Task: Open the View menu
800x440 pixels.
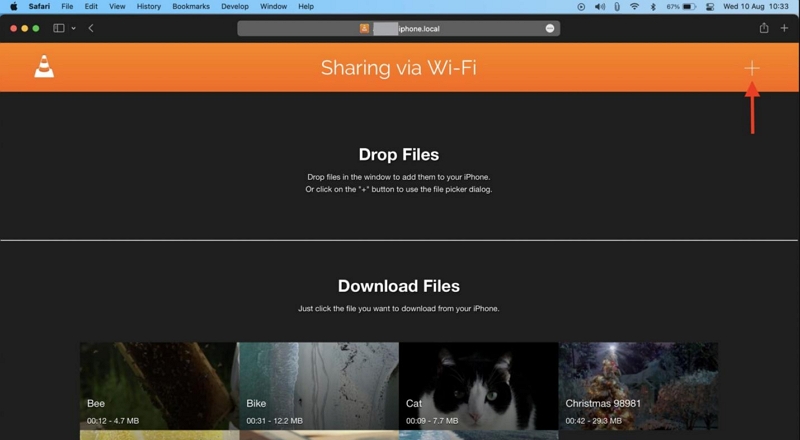Action: [117, 7]
